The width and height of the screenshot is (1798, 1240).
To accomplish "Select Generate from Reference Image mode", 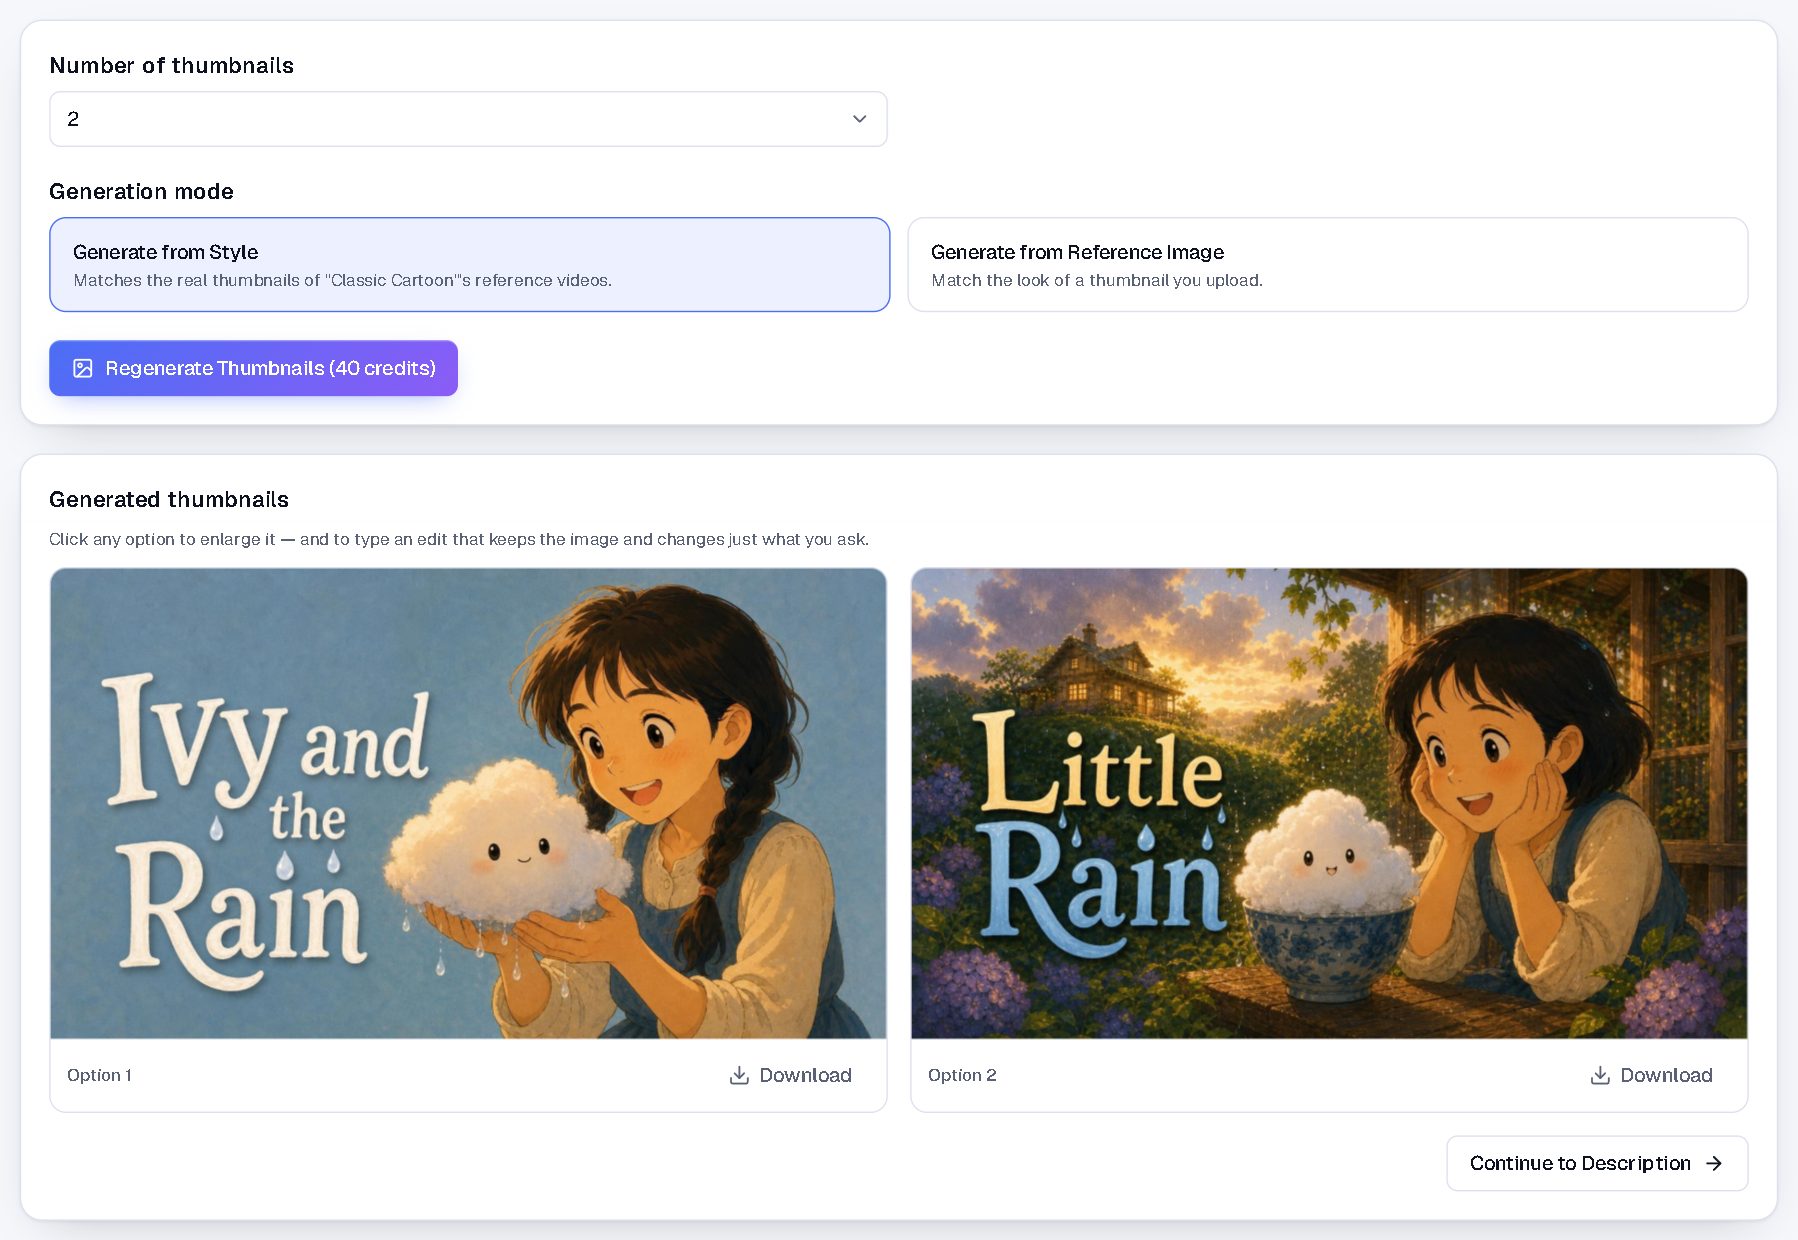I will click(1327, 265).
